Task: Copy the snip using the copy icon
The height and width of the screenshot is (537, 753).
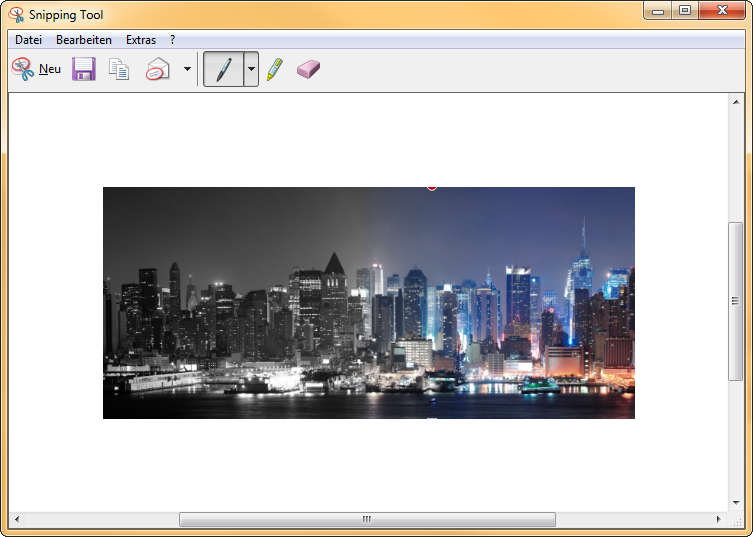Action: 120,69
